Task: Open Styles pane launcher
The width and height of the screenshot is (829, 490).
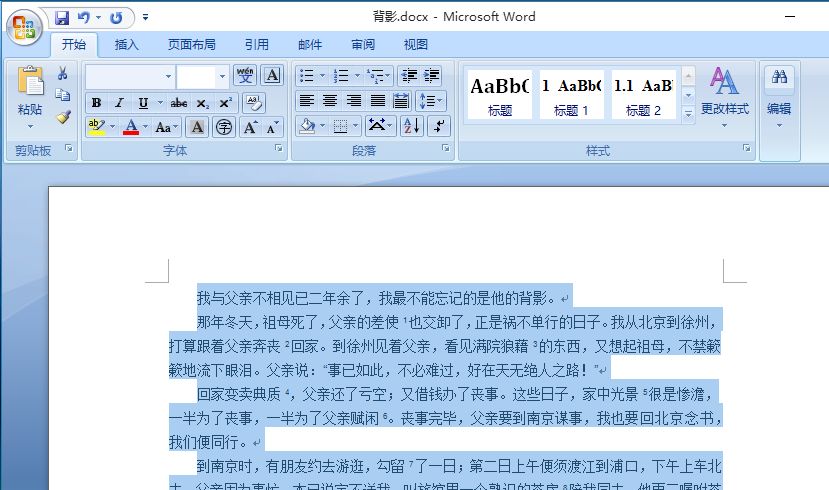Action: pos(747,149)
